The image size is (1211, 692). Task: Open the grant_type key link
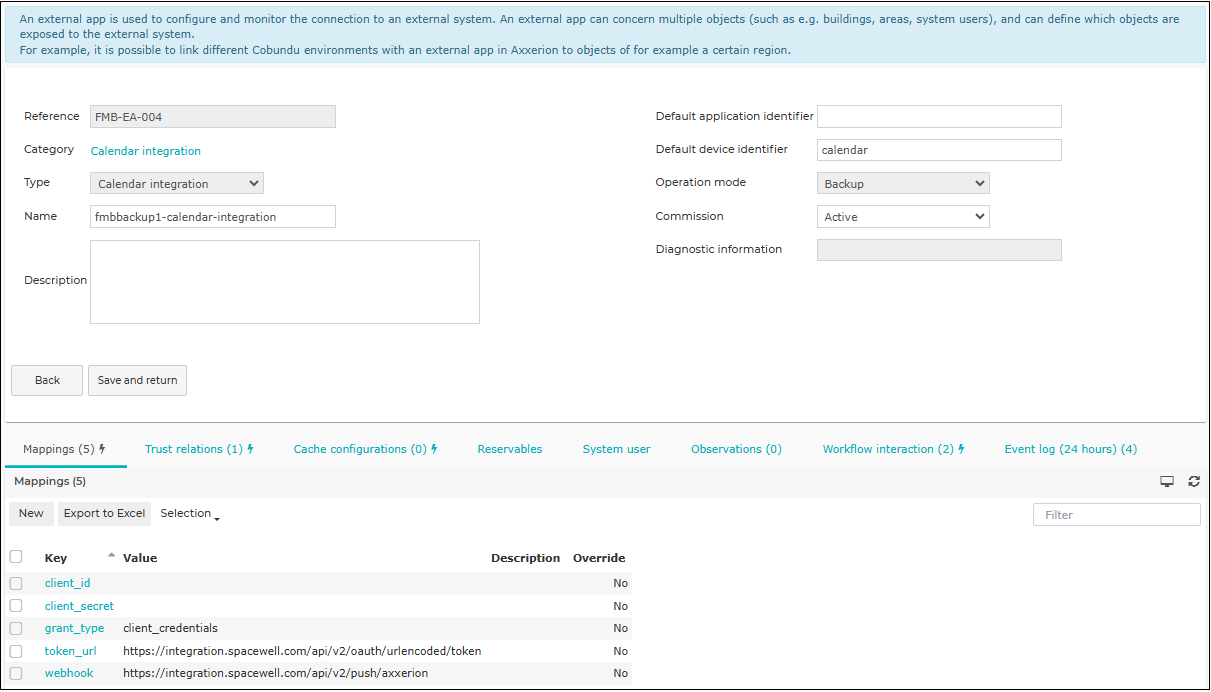coord(74,628)
